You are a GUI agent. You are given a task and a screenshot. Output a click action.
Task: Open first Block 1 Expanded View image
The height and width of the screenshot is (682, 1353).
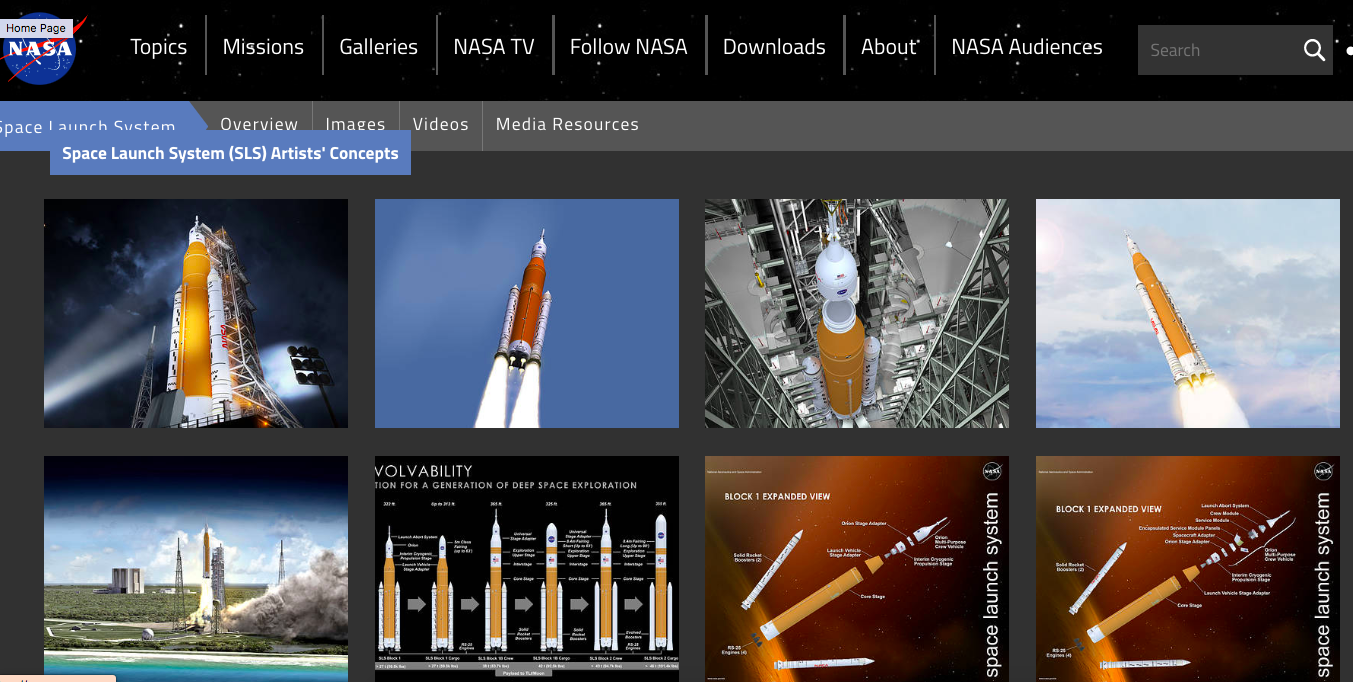pyautogui.click(x=857, y=569)
